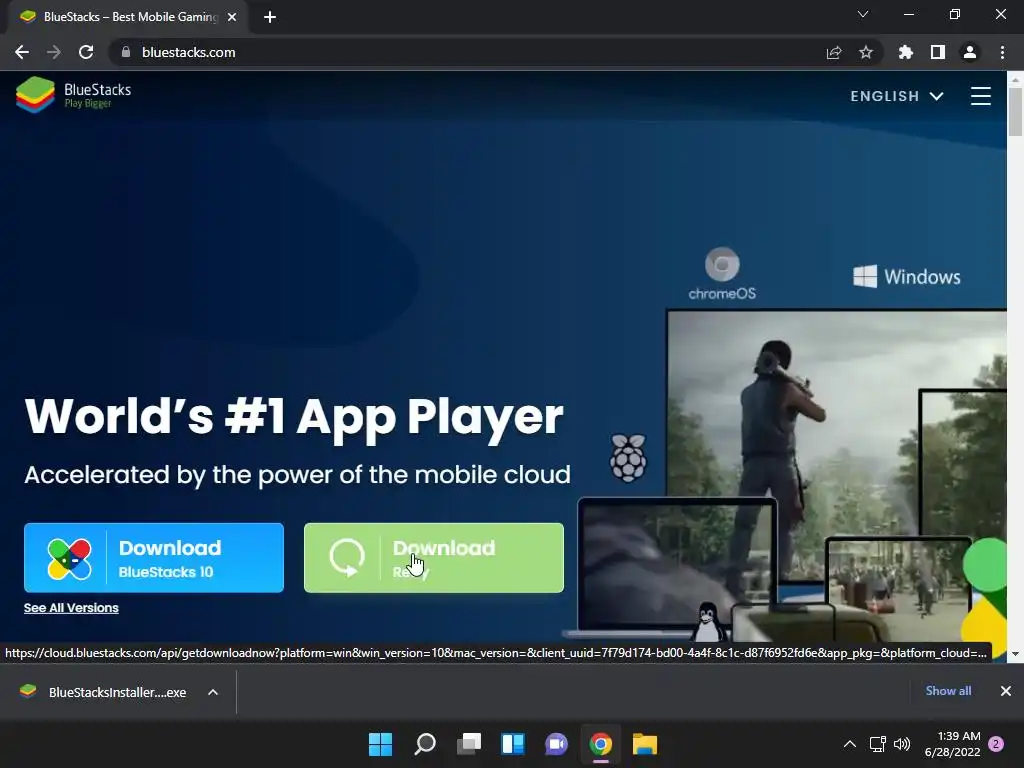
Task: Open Task View on taskbar
Action: pos(468,744)
